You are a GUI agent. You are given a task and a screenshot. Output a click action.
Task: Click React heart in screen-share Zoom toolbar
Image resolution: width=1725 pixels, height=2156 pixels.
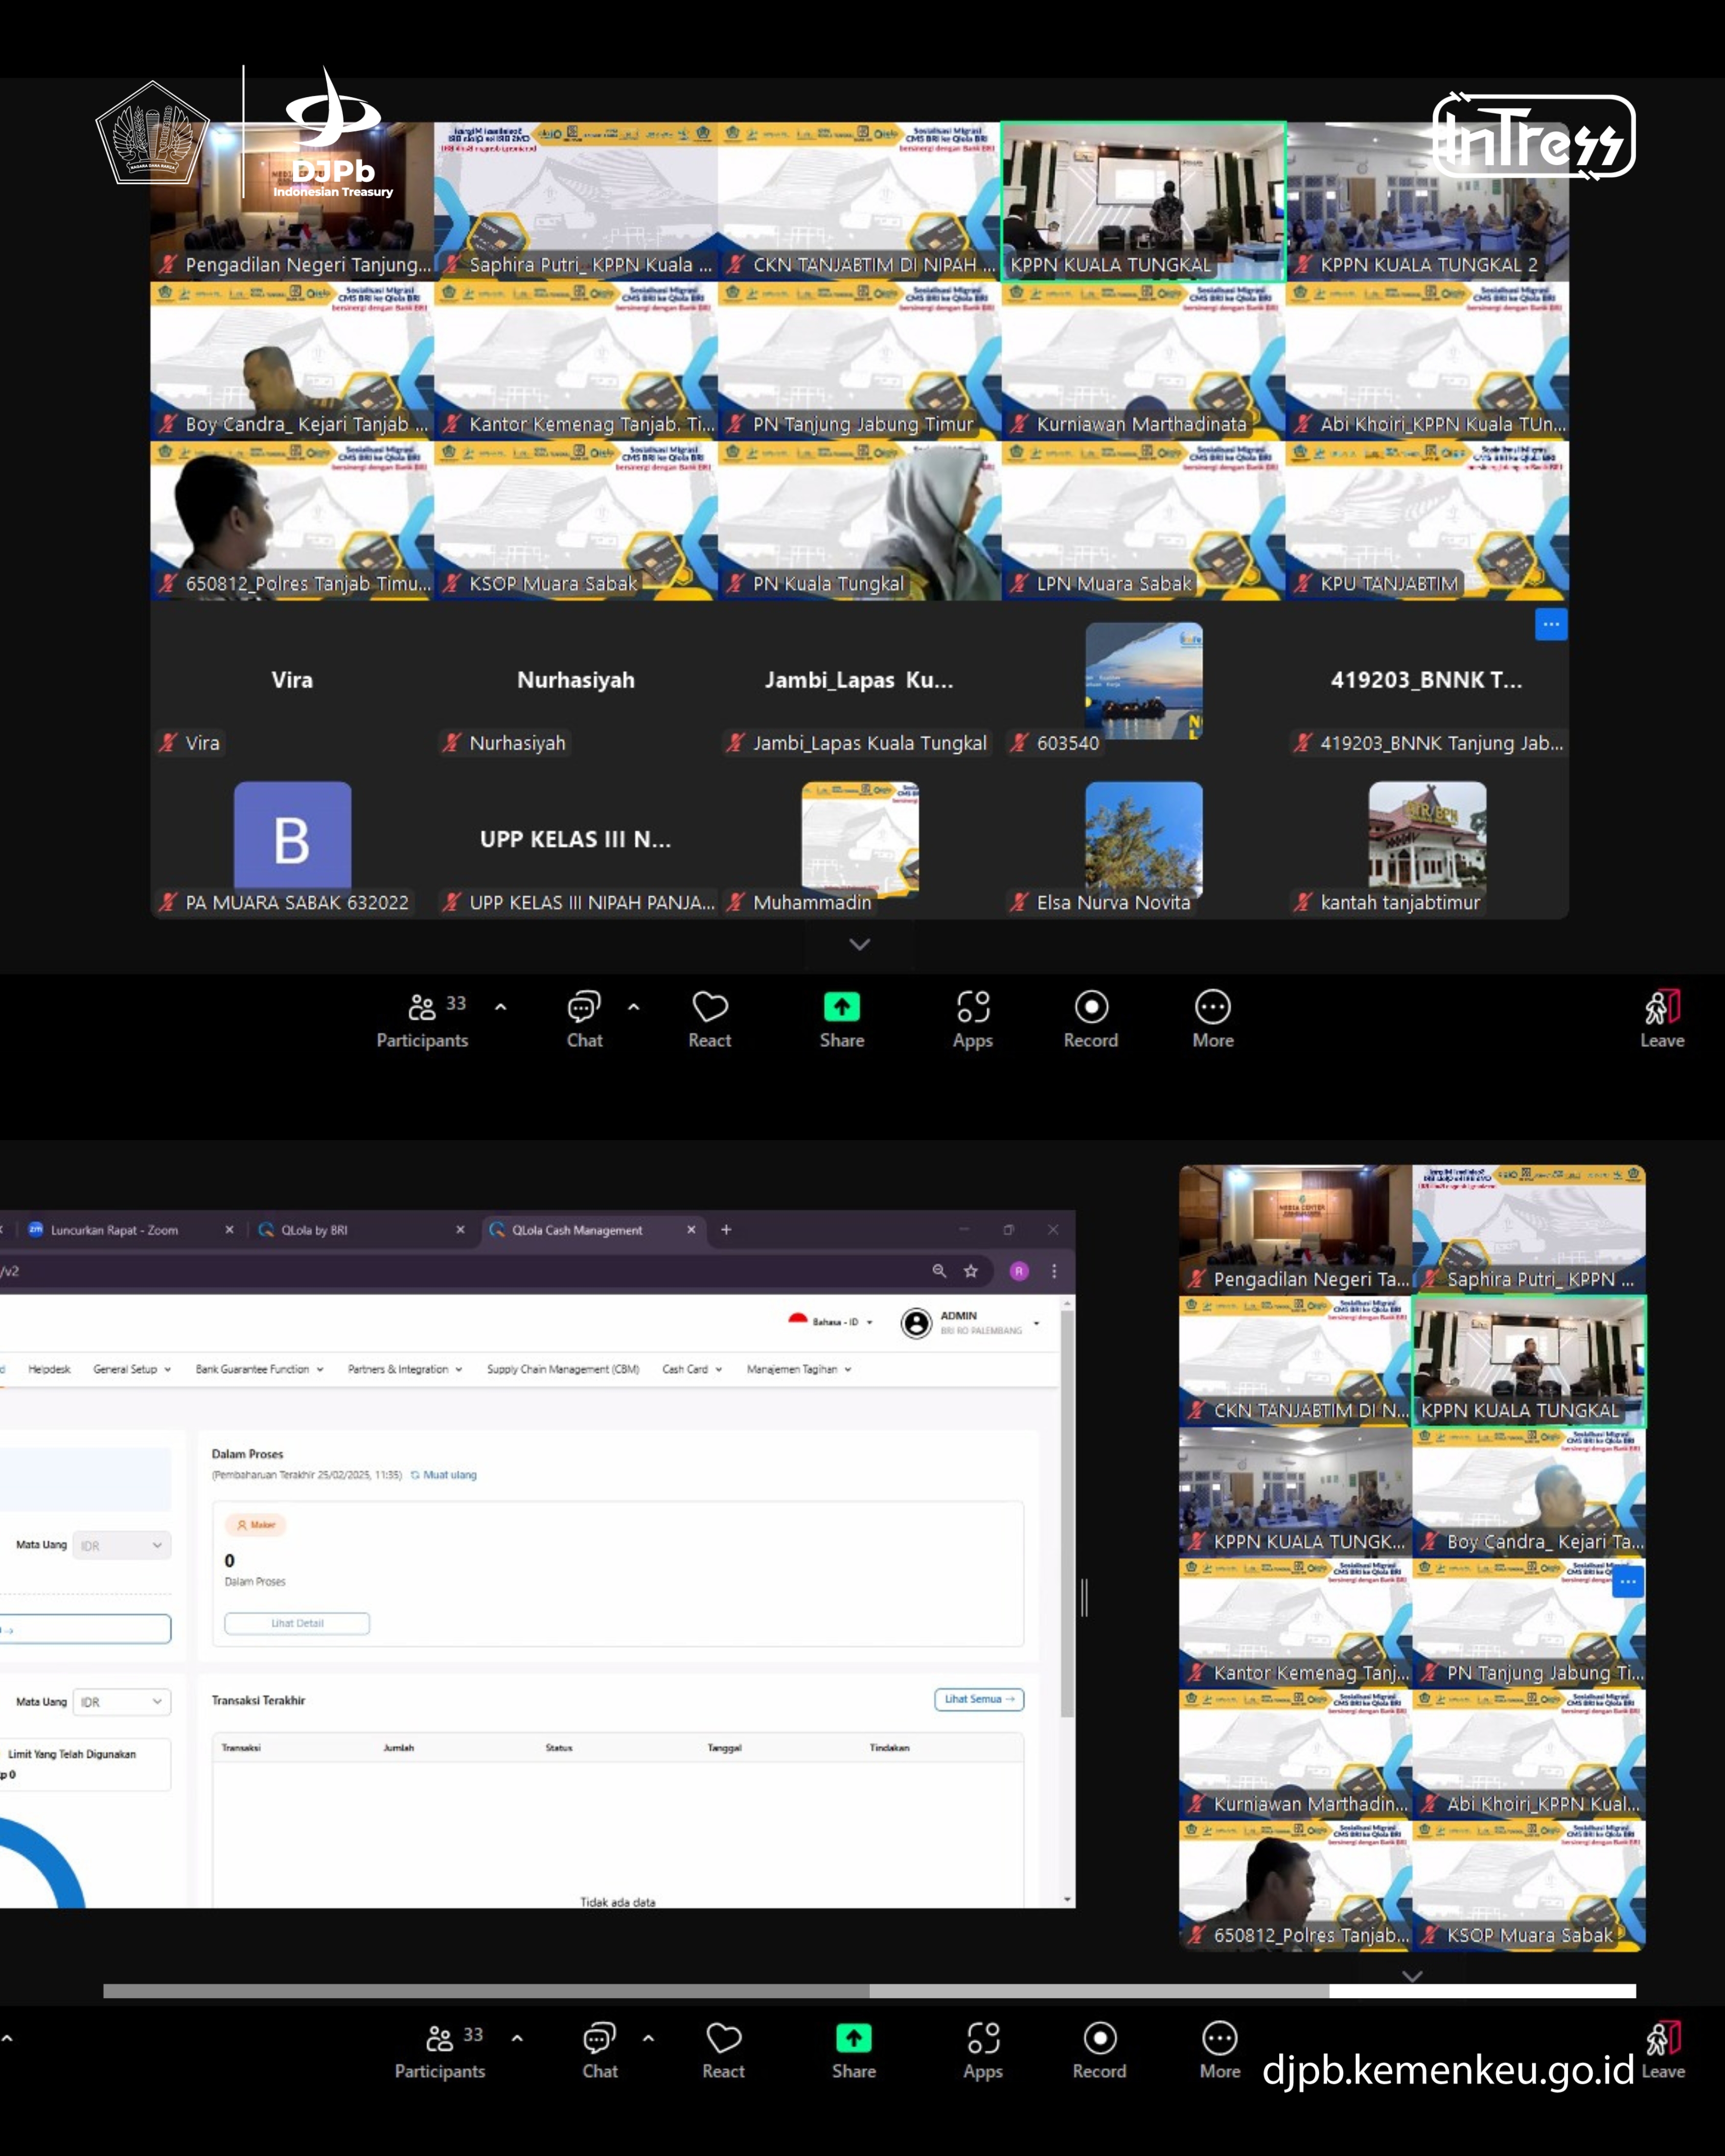tap(723, 2050)
